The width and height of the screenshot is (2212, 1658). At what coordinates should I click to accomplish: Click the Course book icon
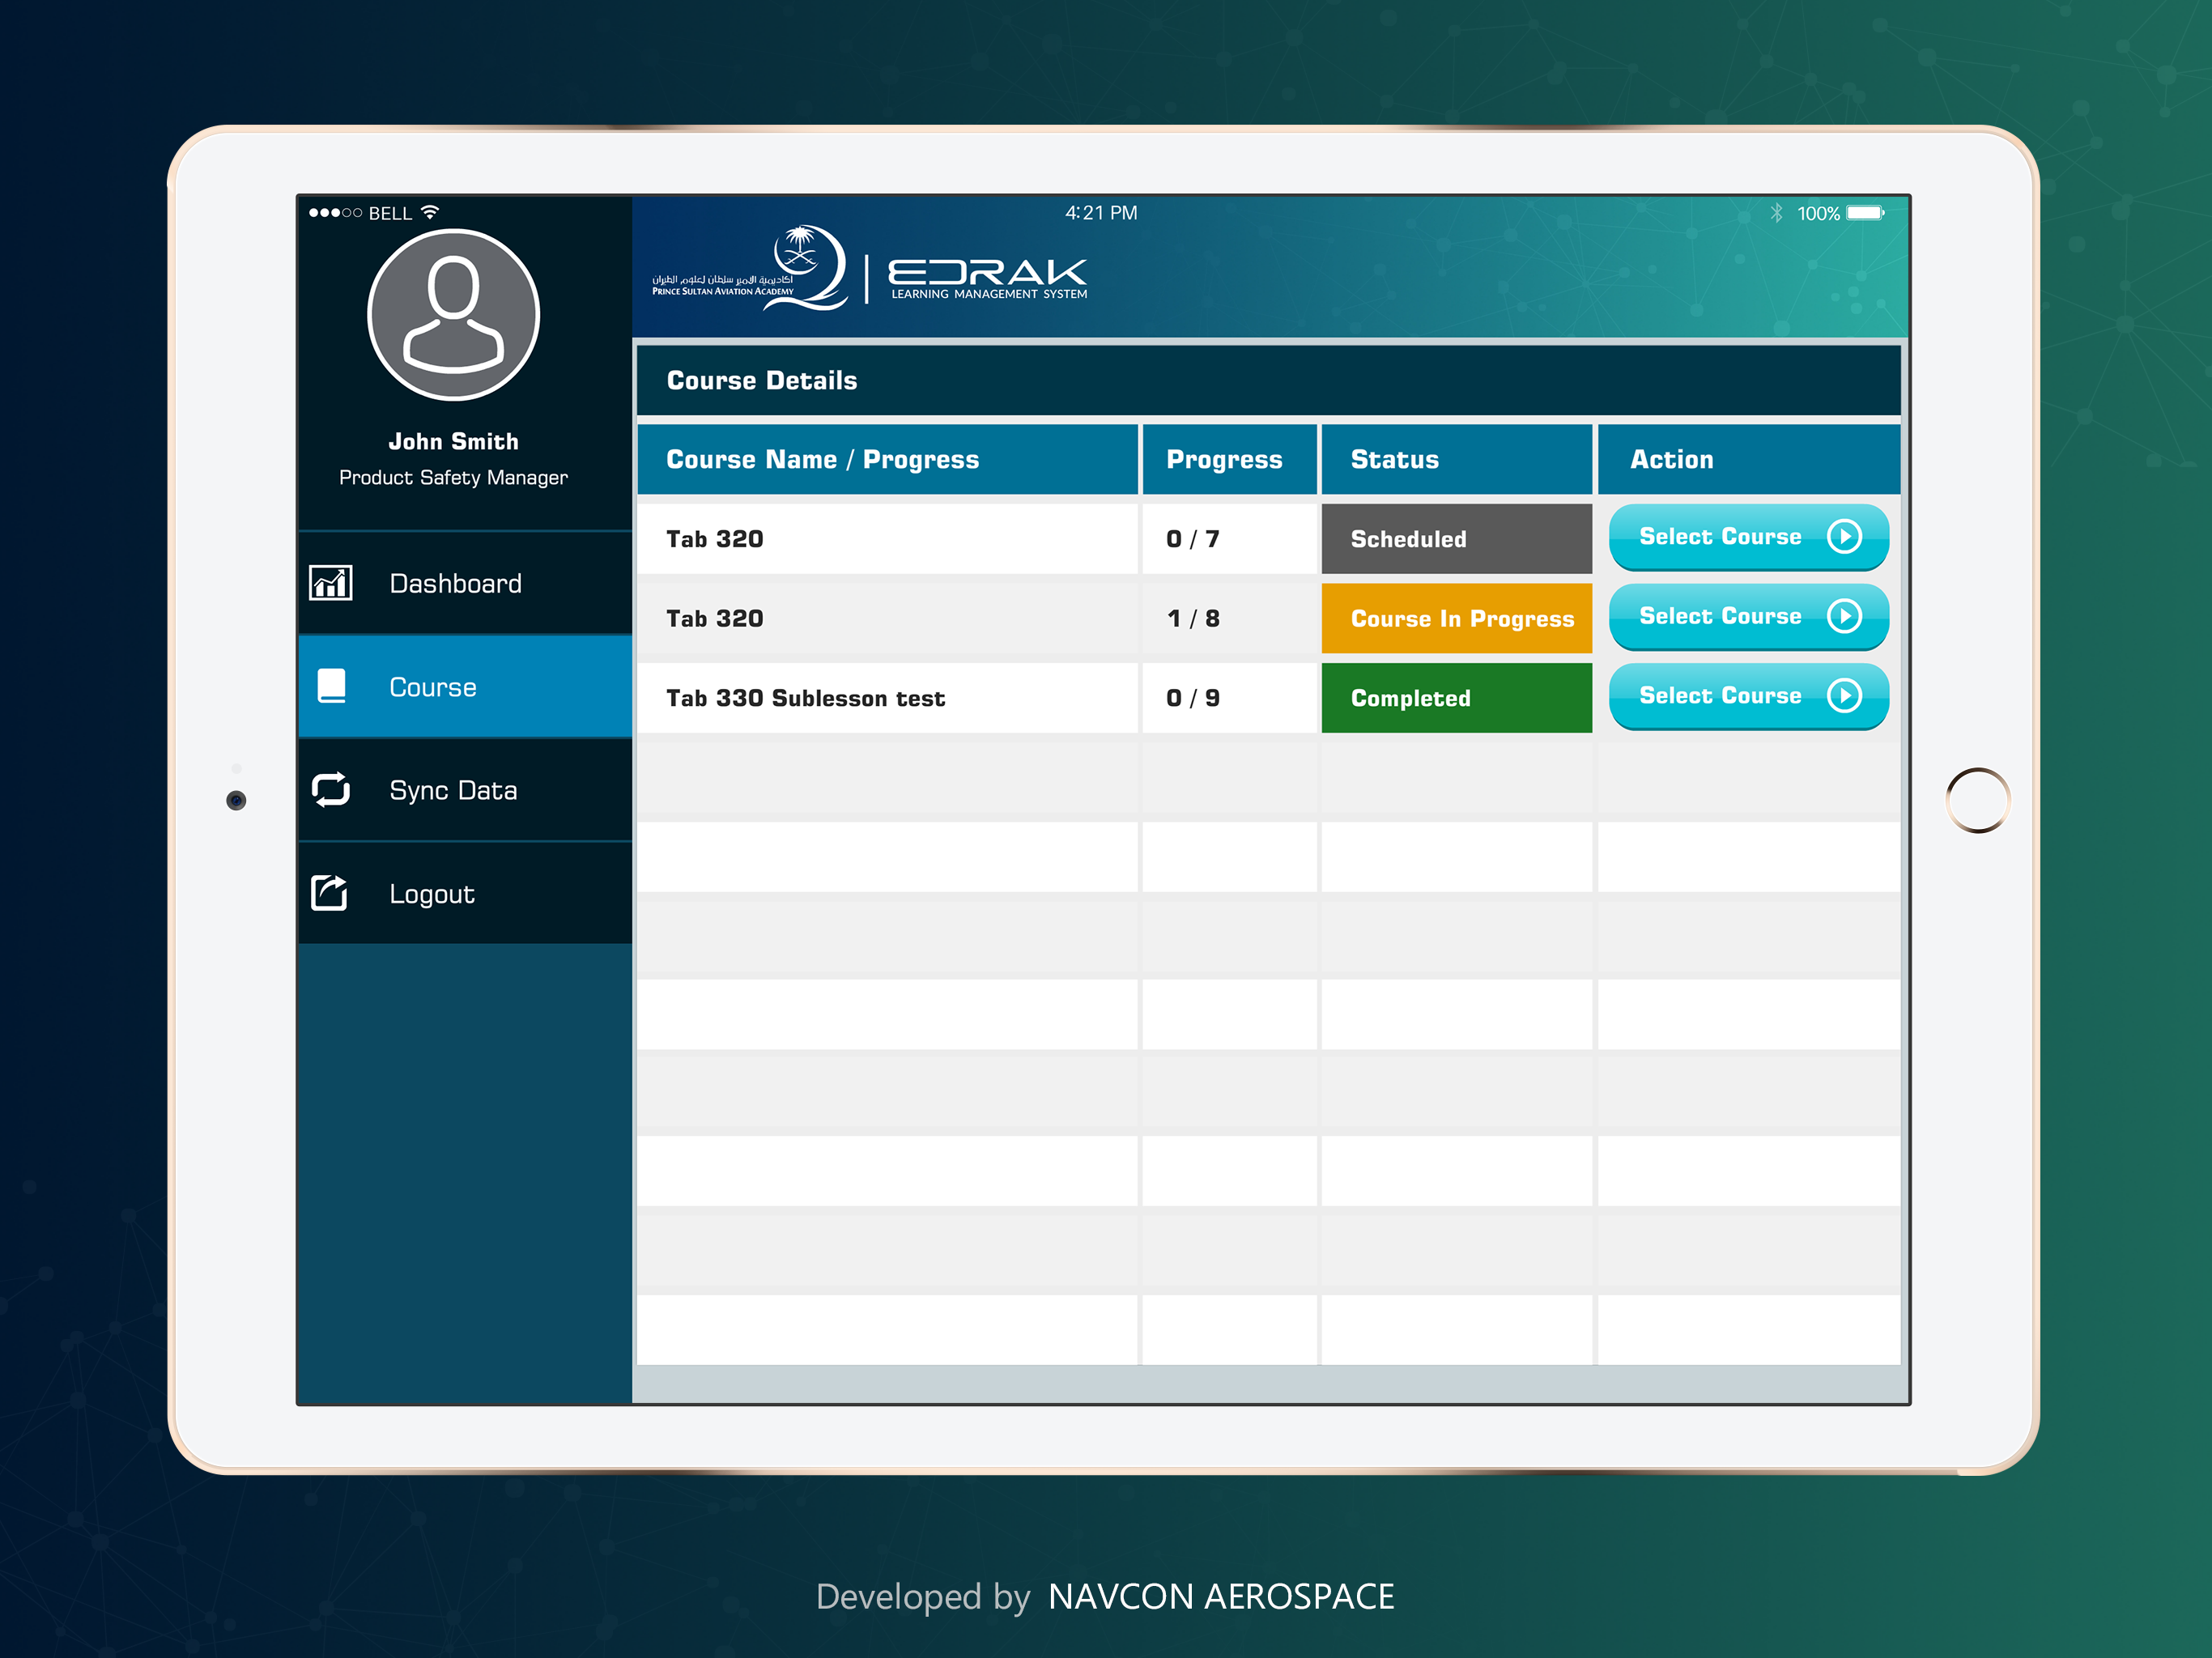click(x=331, y=686)
